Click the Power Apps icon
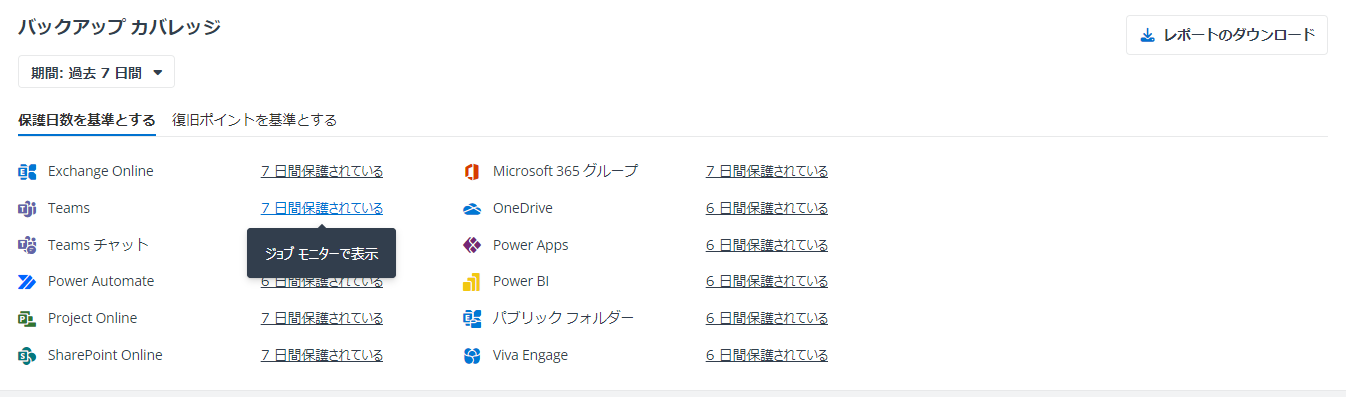1346x397 pixels. (x=472, y=245)
